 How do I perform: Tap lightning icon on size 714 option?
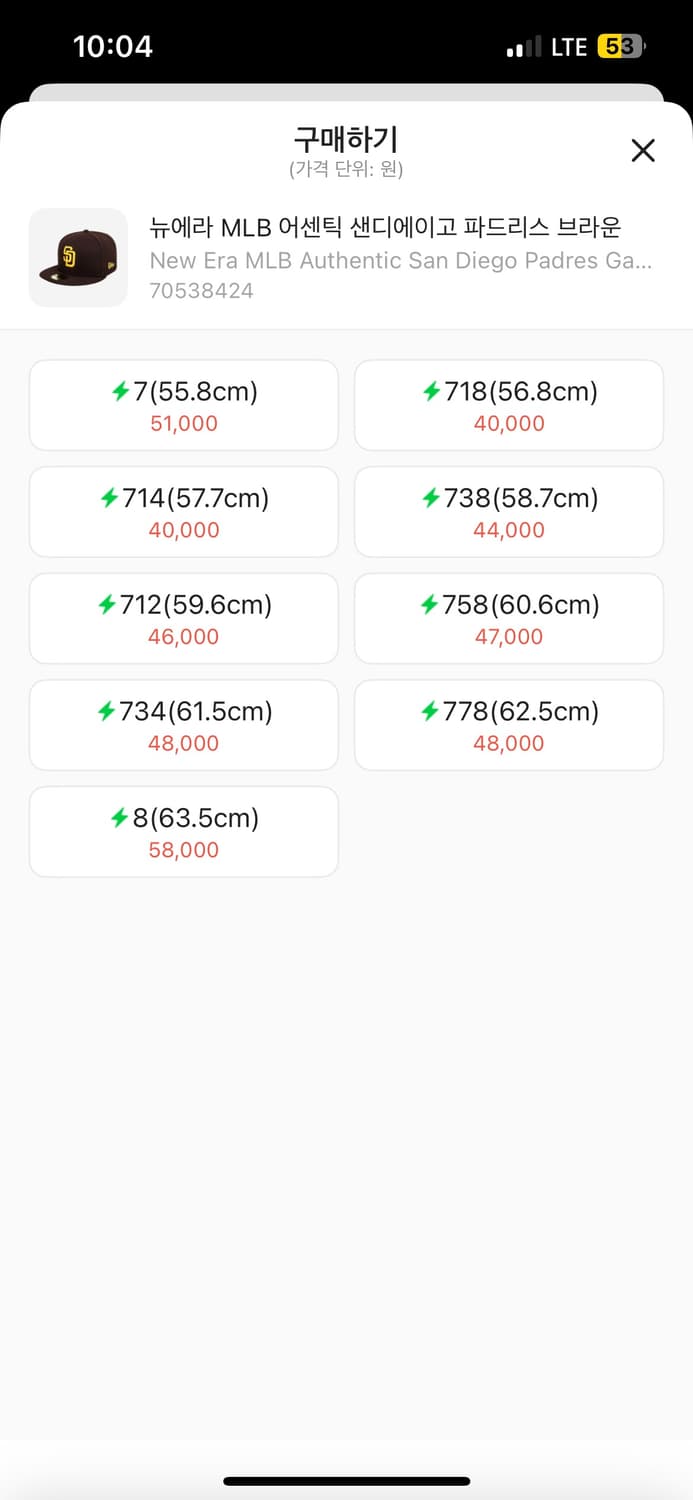(x=109, y=498)
